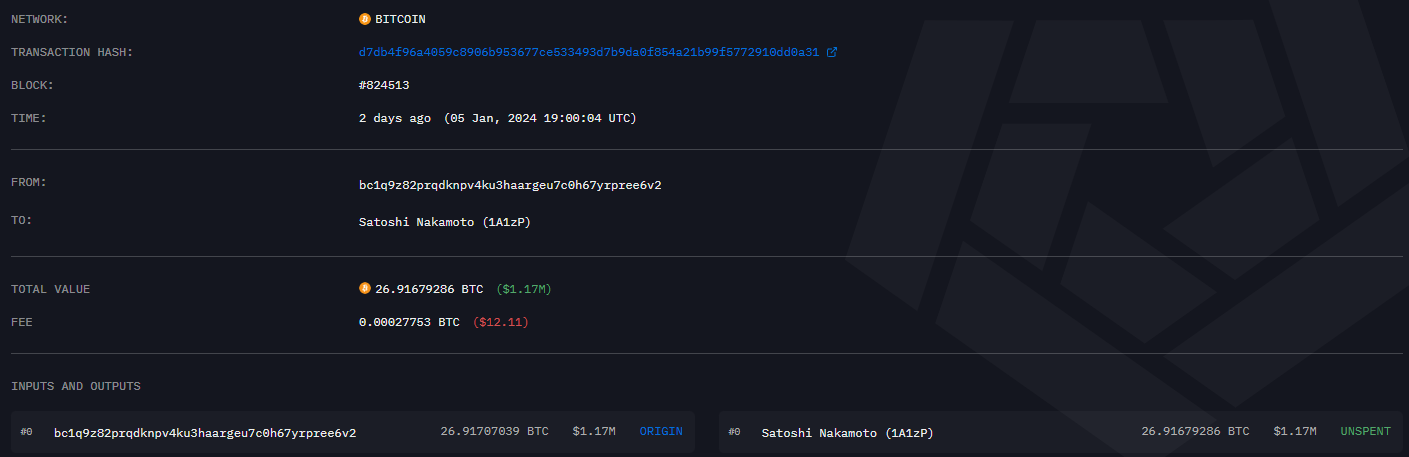
Task: Click the Bitcoin network logo icon
Action: pos(364,19)
